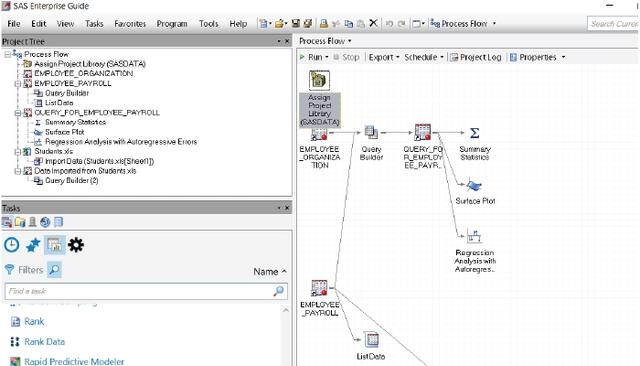Change the Name sort order

click(x=270, y=271)
